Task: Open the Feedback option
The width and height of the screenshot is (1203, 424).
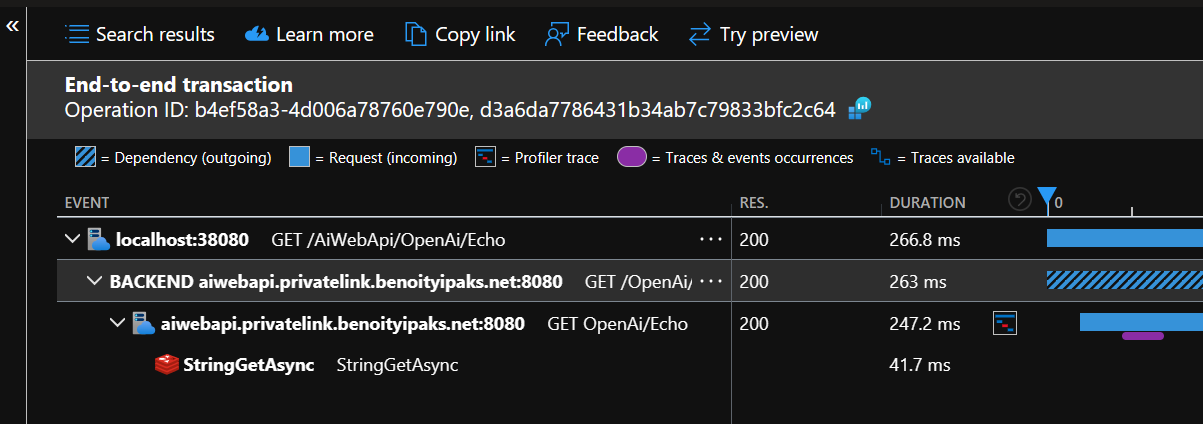Action: coord(601,34)
